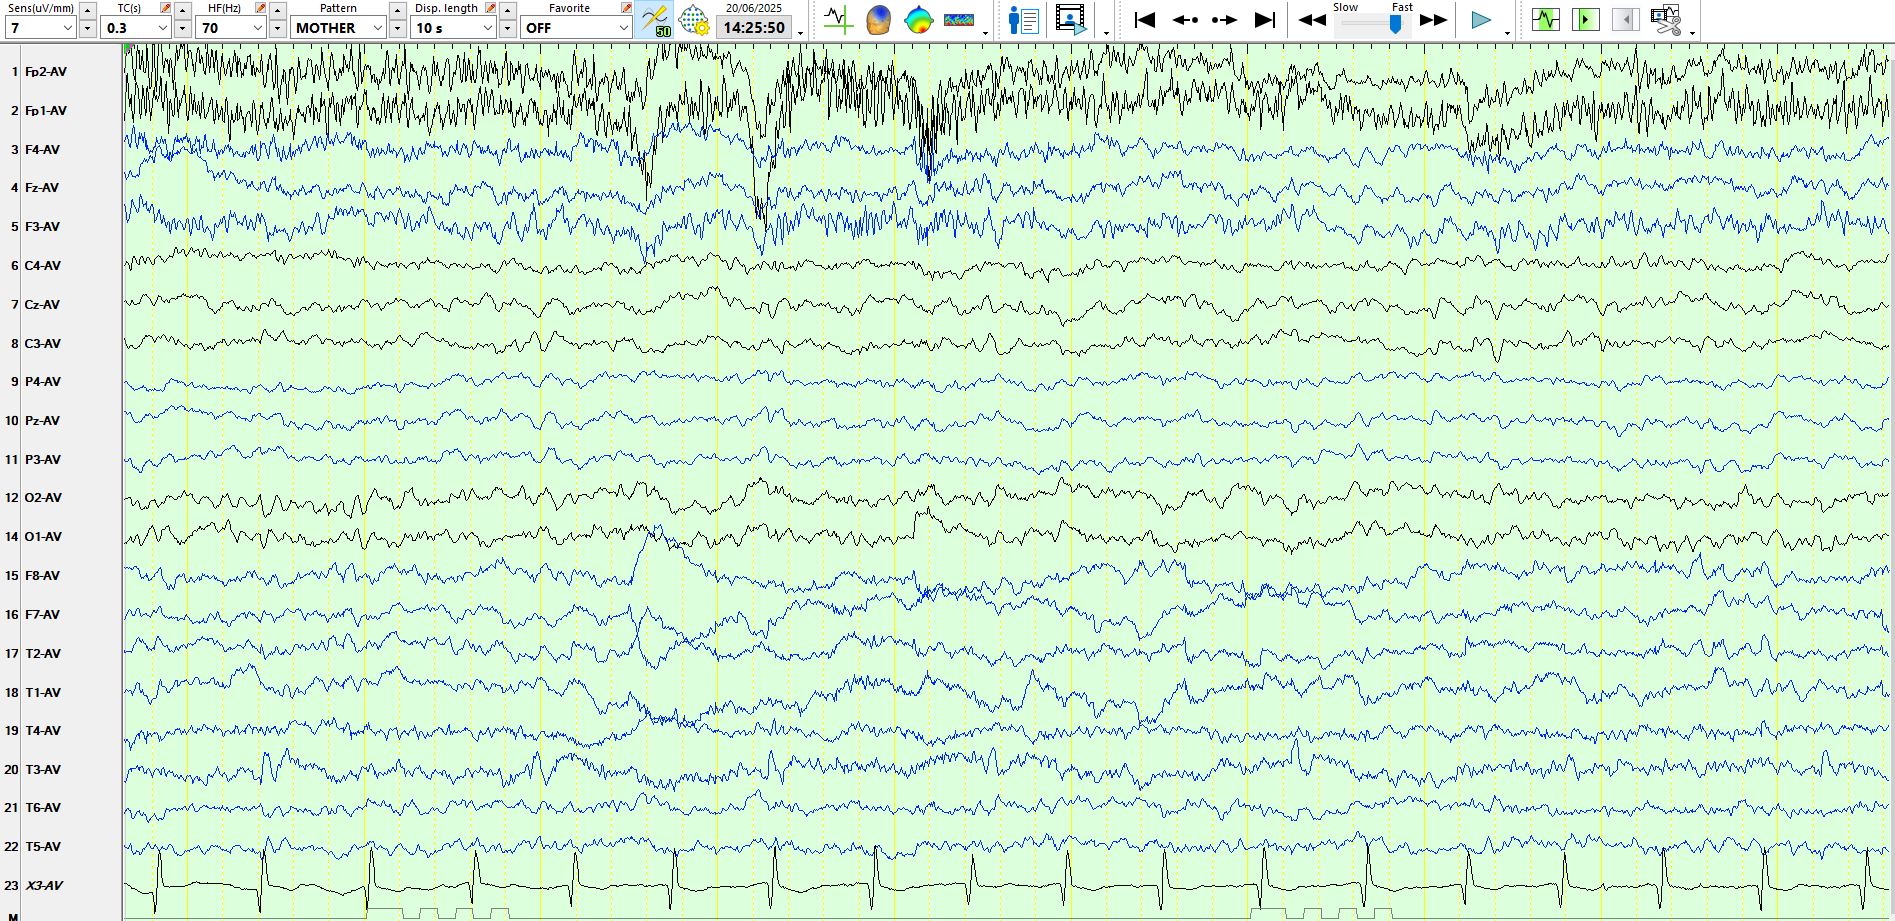Viewport: 1895px width, 921px height.
Task: Expand the video tools overflow arrow
Action: (1106, 33)
